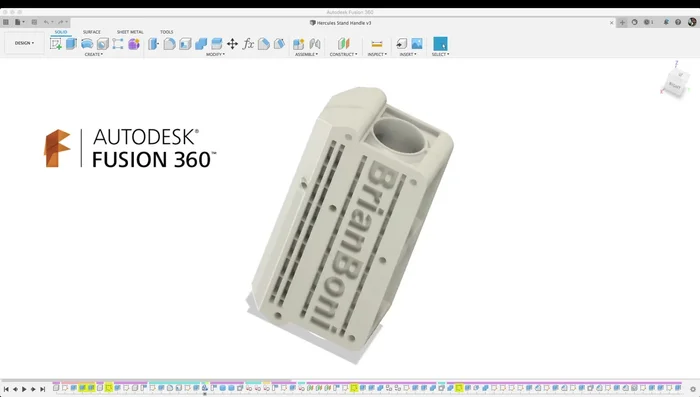Image resolution: width=700 pixels, height=397 pixels.
Task: Click the New Component icon
Action: [298, 44]
